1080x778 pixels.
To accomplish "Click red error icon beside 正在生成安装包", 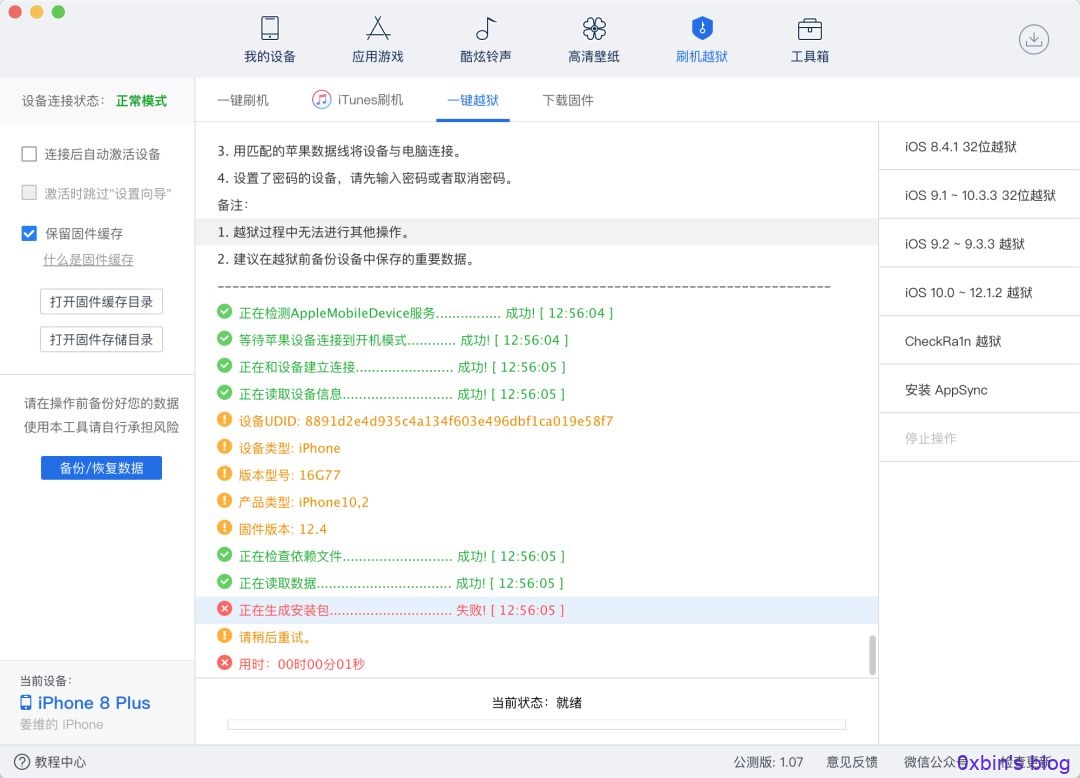I will (x=225, y=609).
